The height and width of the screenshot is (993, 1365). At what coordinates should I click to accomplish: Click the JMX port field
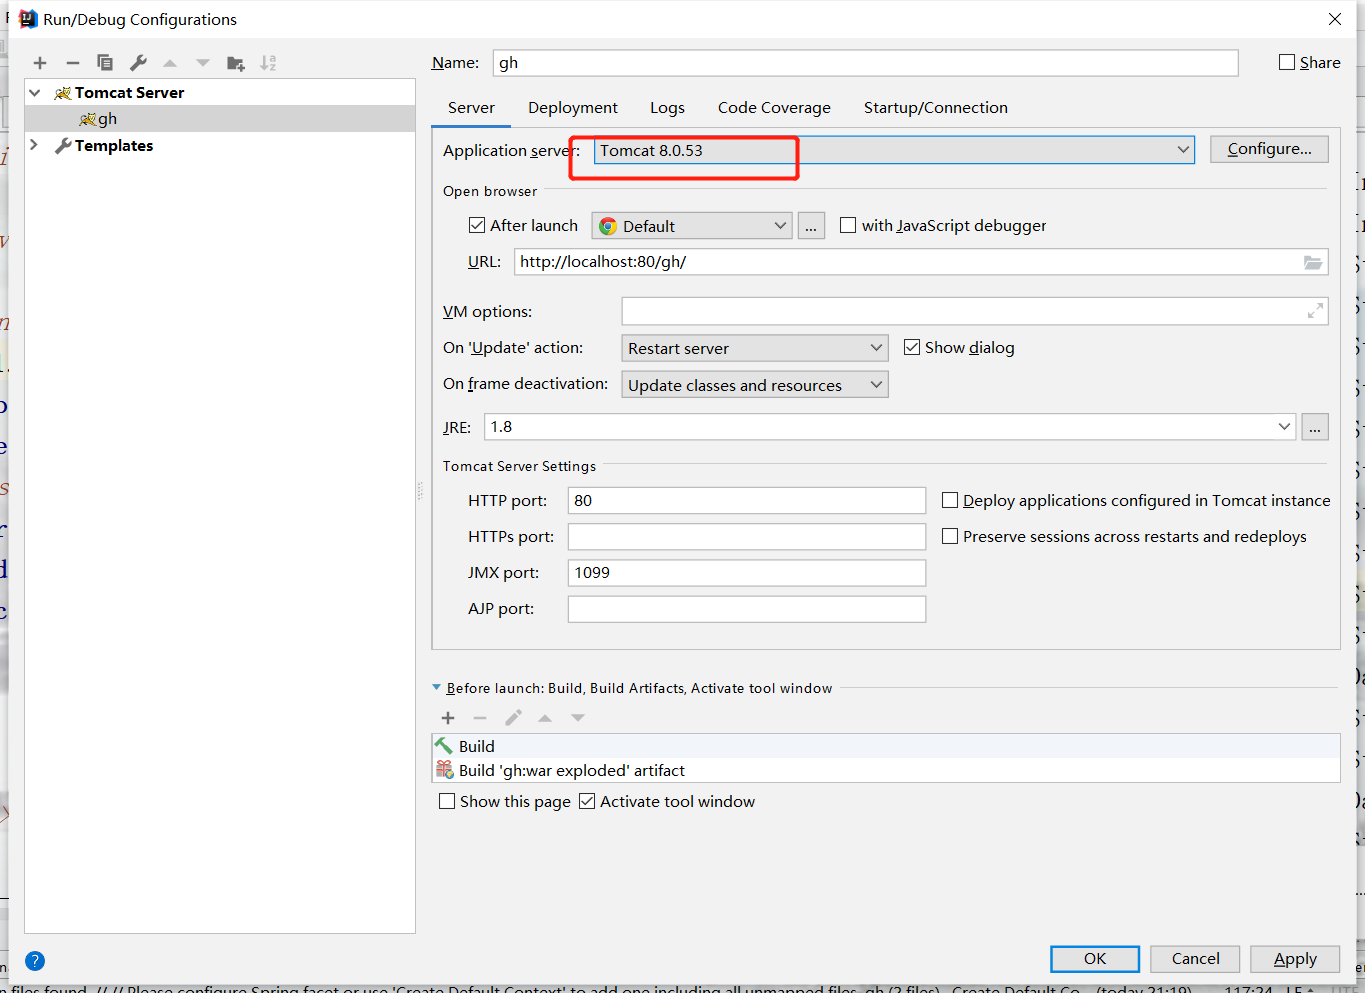coord(747,573)
